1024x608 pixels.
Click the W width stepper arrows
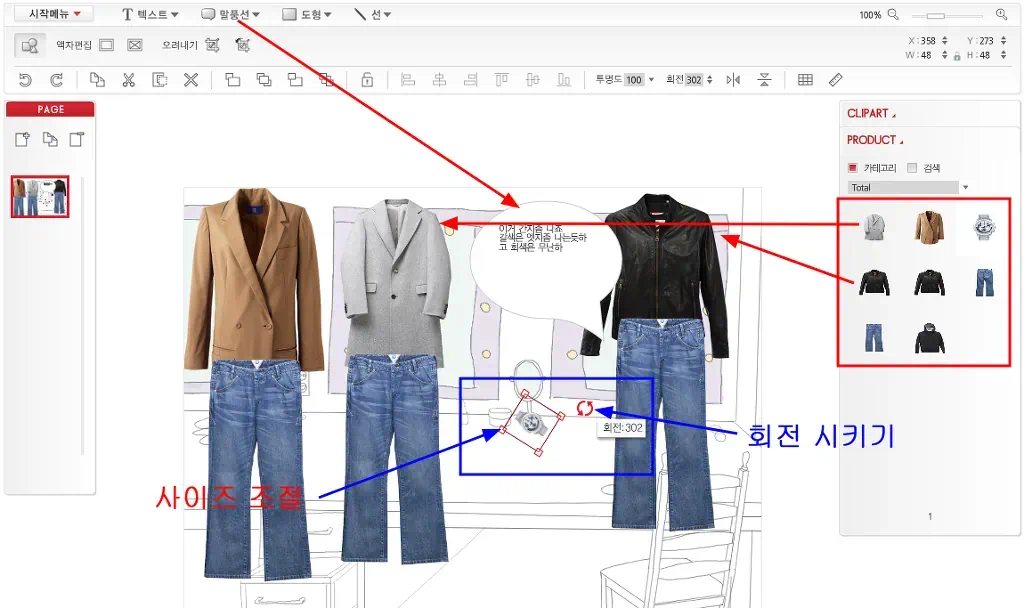944,56
